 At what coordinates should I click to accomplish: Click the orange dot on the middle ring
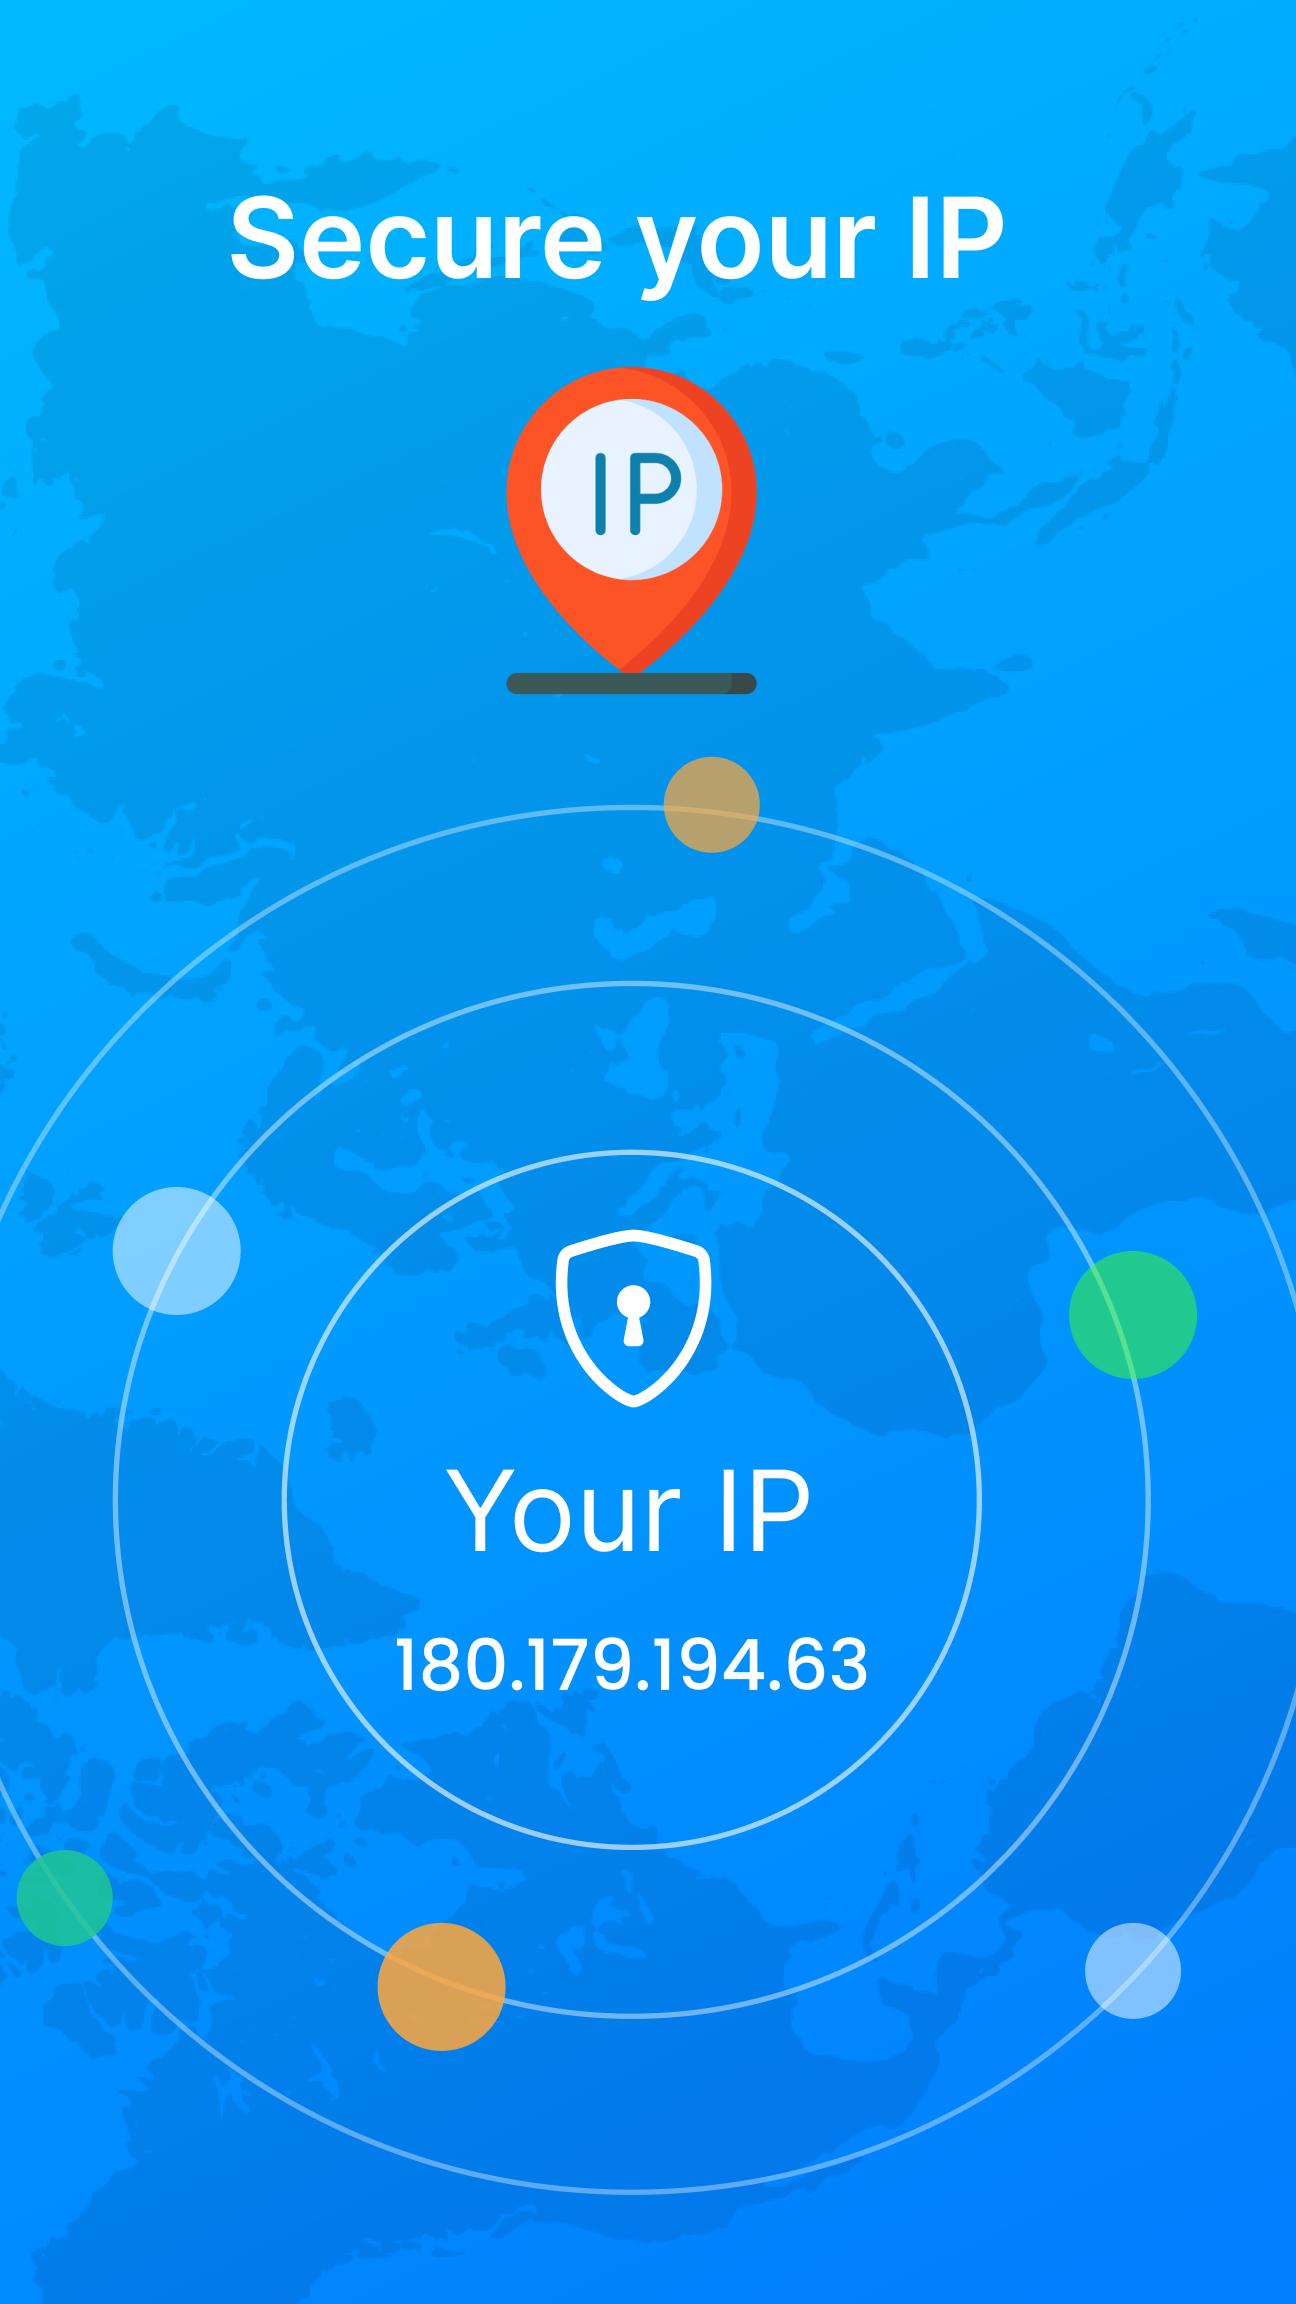click(441, 1986)
